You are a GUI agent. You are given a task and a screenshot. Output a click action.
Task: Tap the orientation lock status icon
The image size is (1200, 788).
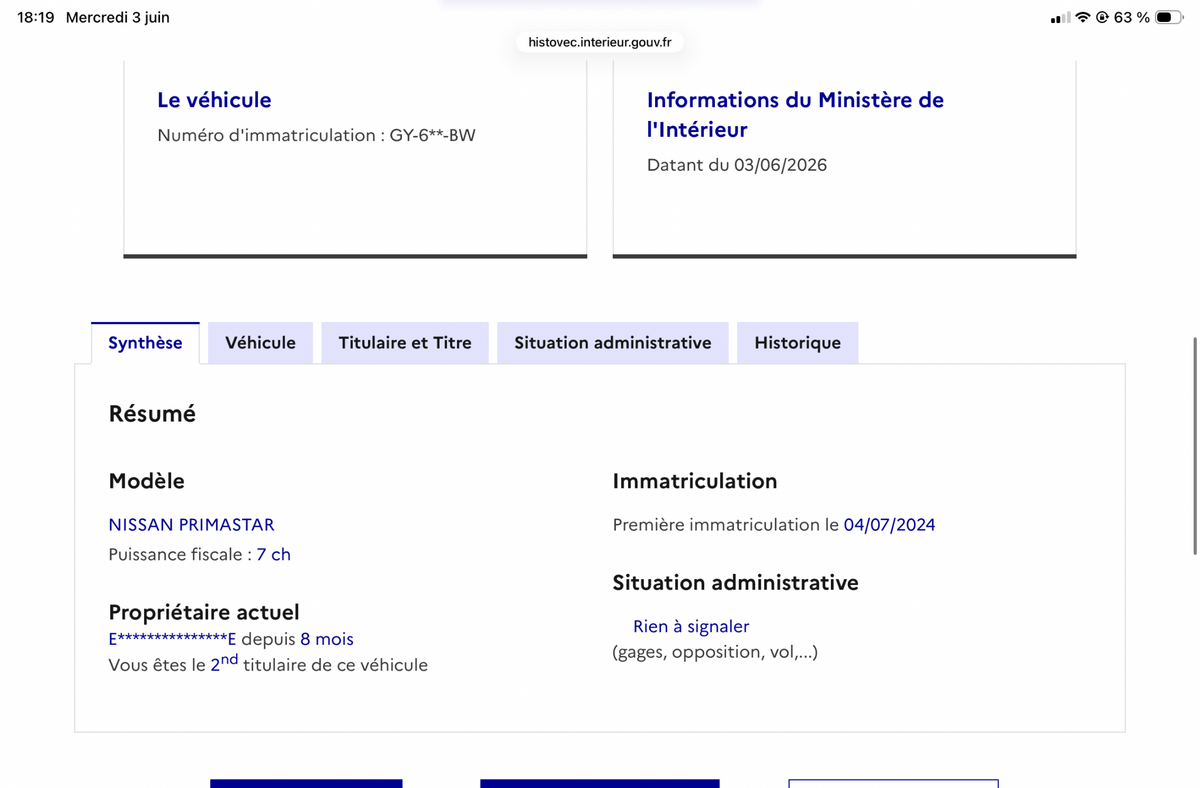[1102, 17]
